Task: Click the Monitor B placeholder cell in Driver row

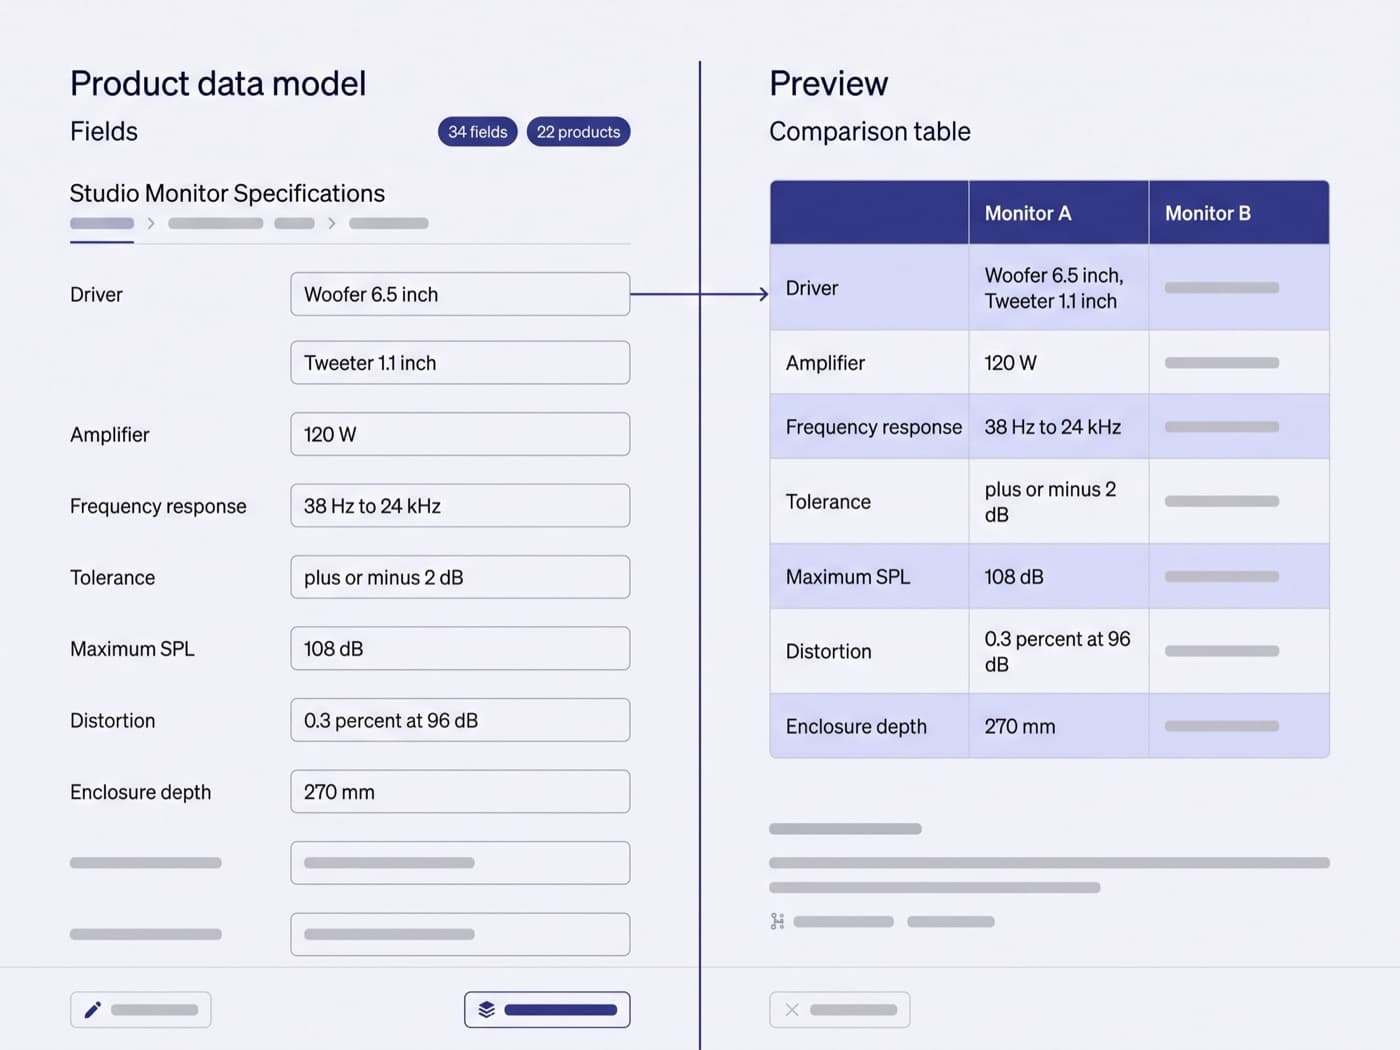Action: pyautogui.click(x=1239, y=288)
